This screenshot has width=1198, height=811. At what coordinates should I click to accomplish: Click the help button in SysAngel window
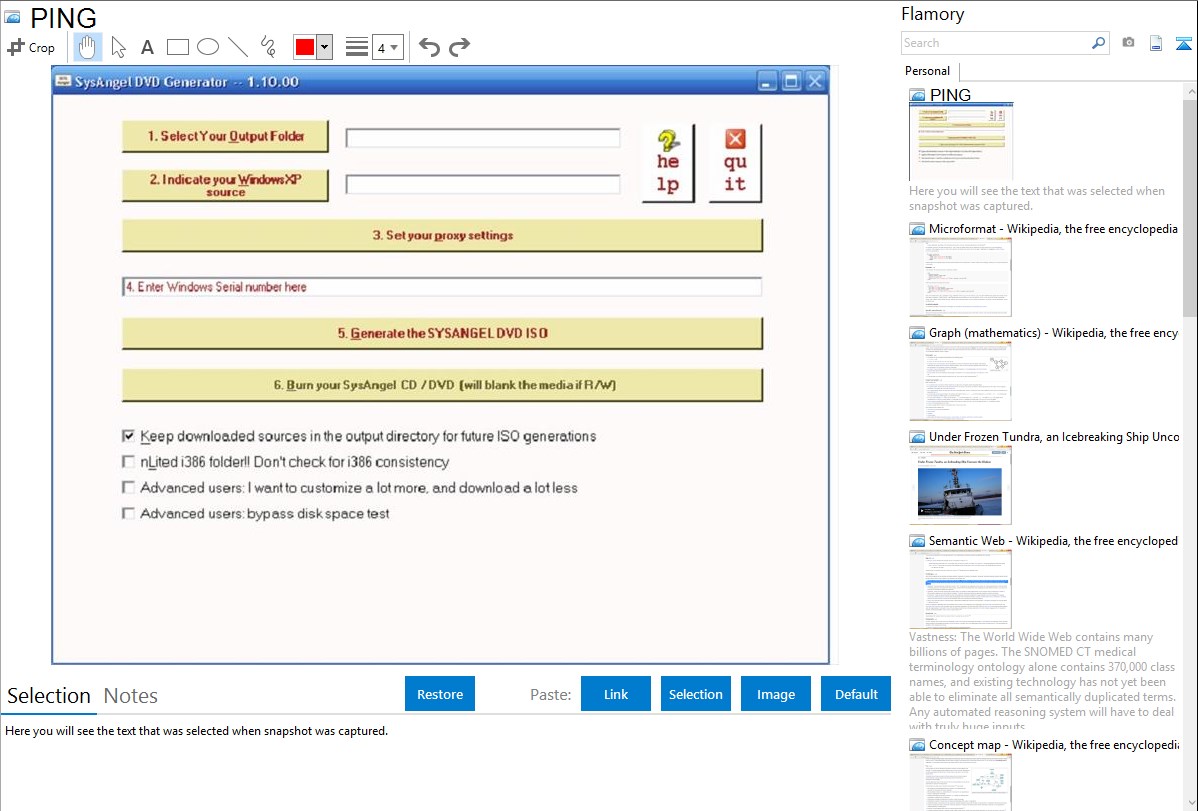[668, 163]
